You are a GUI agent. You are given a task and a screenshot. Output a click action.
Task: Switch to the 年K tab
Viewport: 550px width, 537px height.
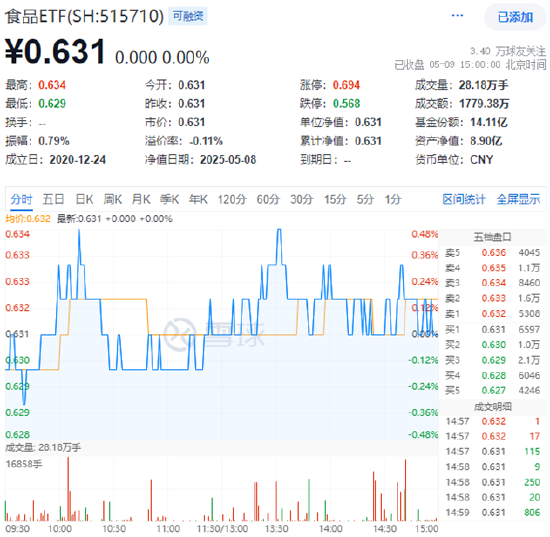198,199
